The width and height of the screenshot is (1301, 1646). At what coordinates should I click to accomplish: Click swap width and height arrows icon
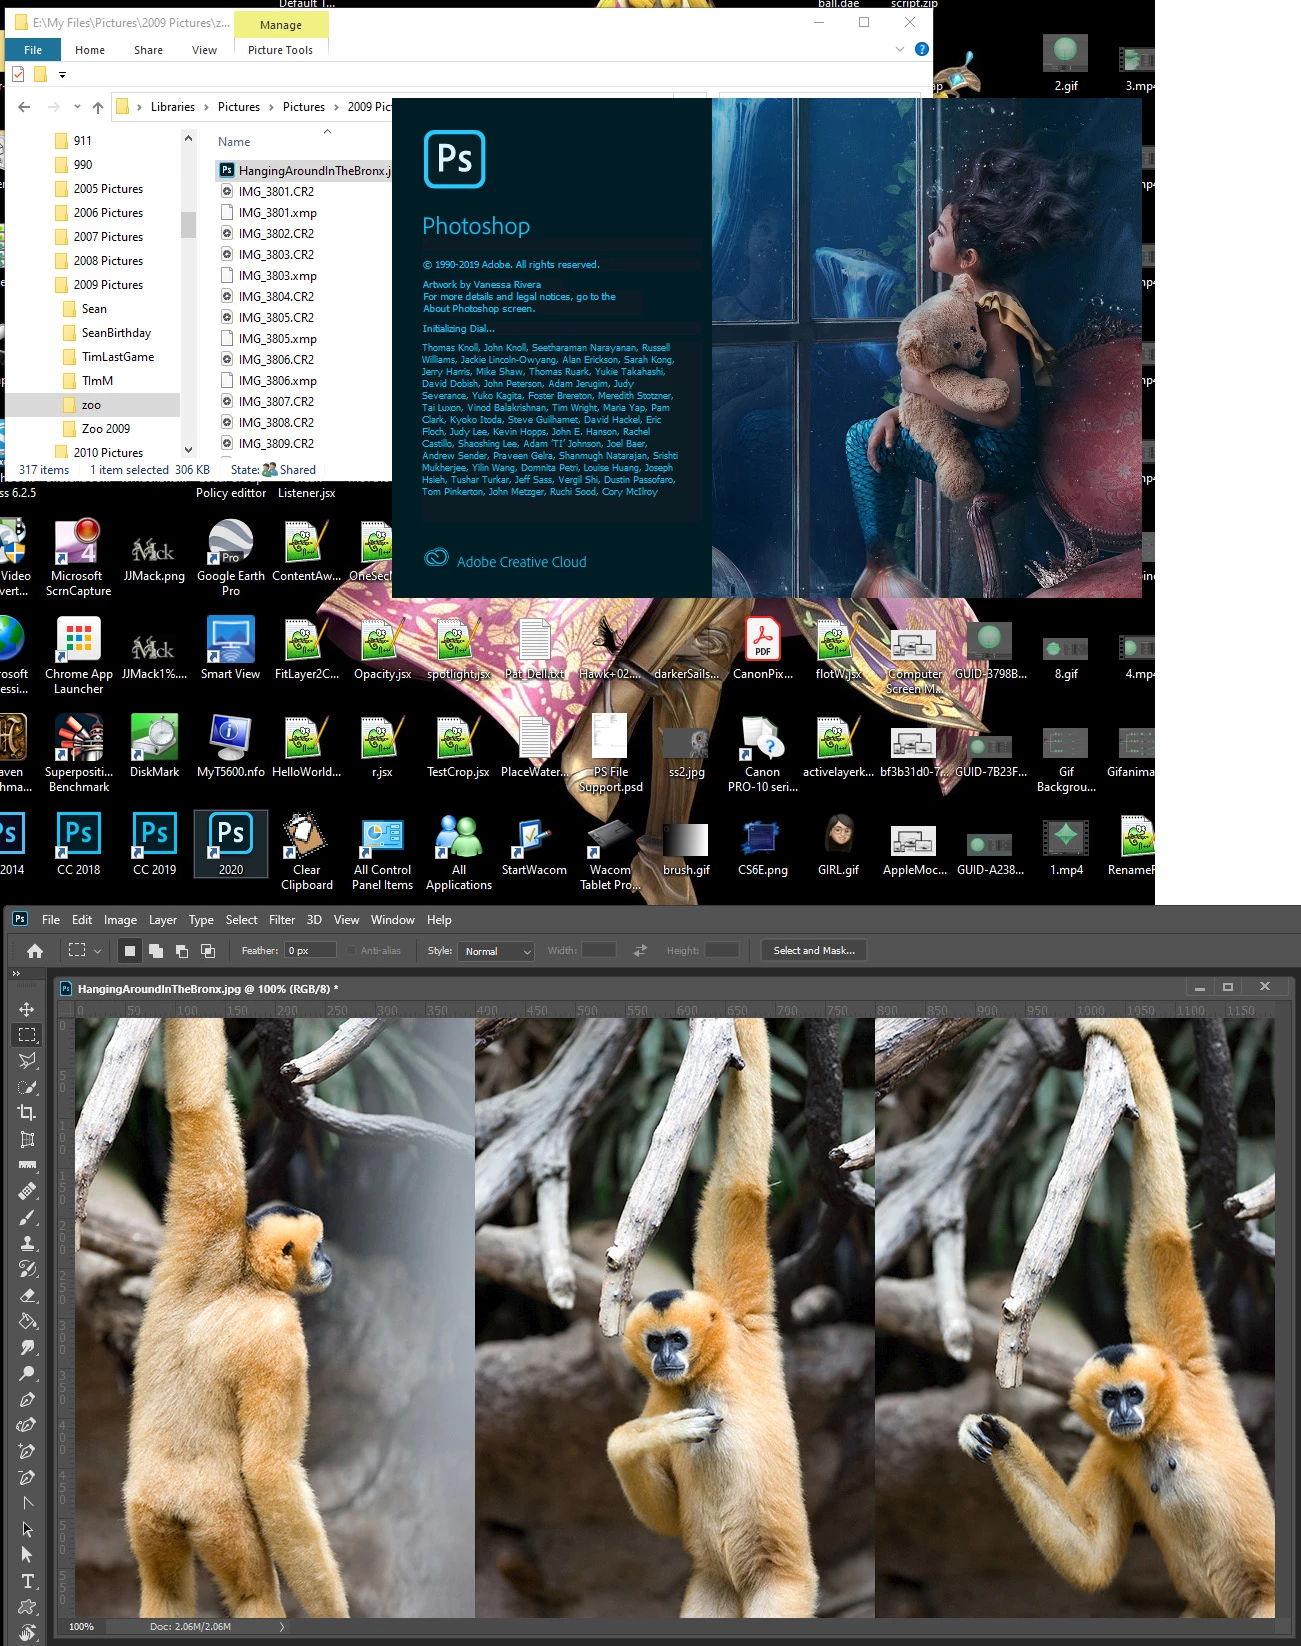640,951
